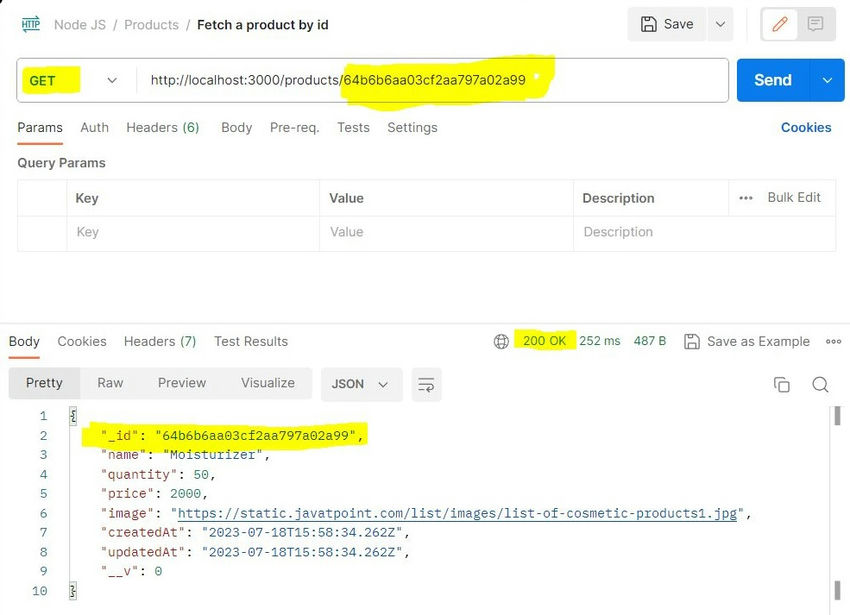Open the comments icon
Screen dimensions: 850x615
pyautogui.click(x=815, y=24)
